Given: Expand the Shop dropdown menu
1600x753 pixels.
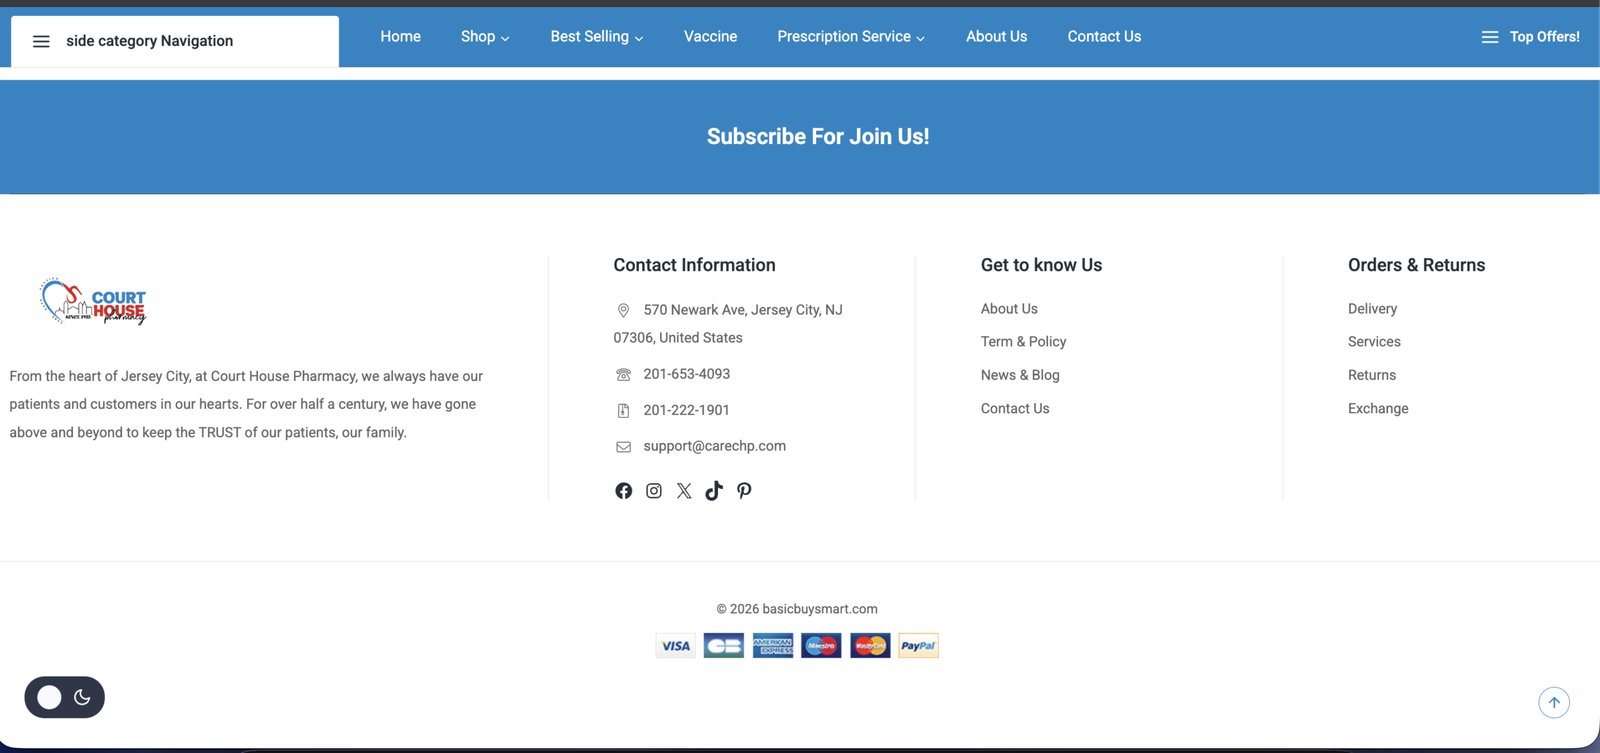Looking at the screenshot, I should (485, 37).
